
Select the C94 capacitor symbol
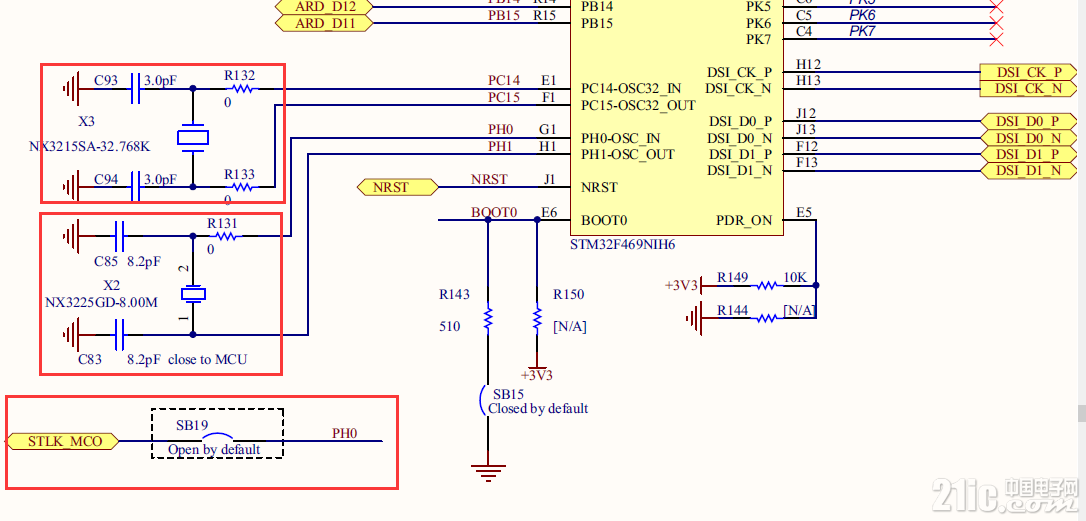coord(135,186)
